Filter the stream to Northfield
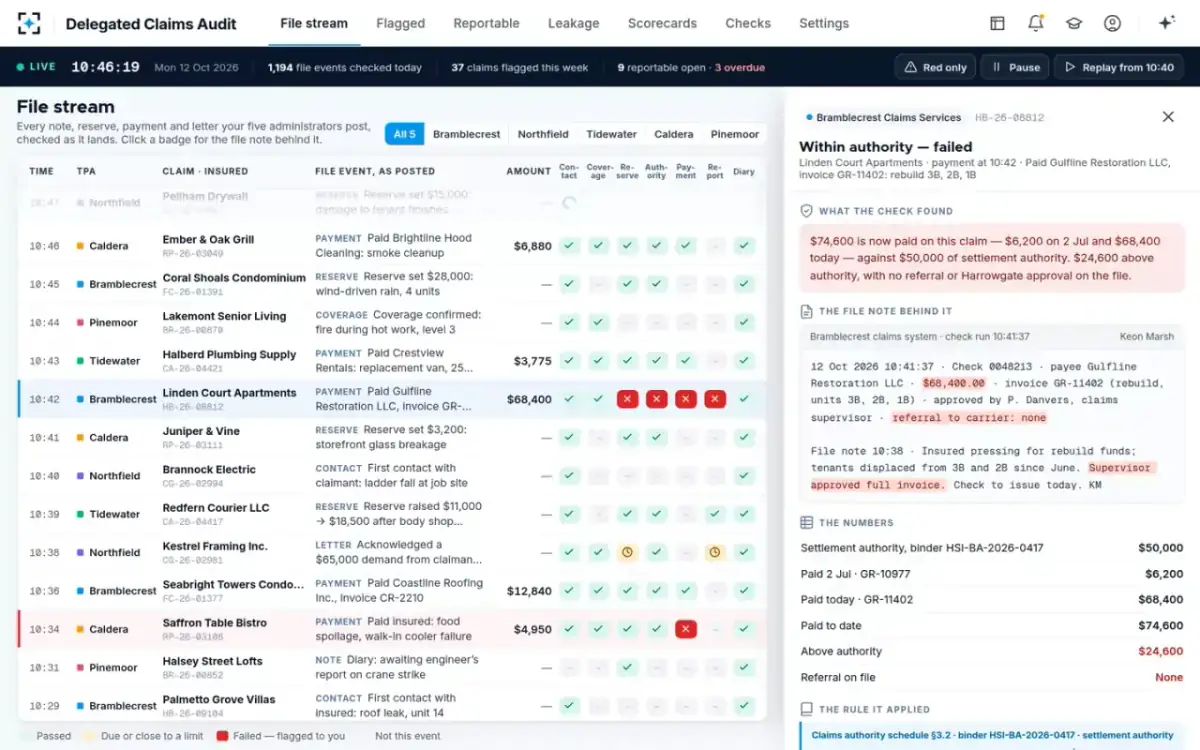This screenshot has width=1200, height=750. pos(543,134)
